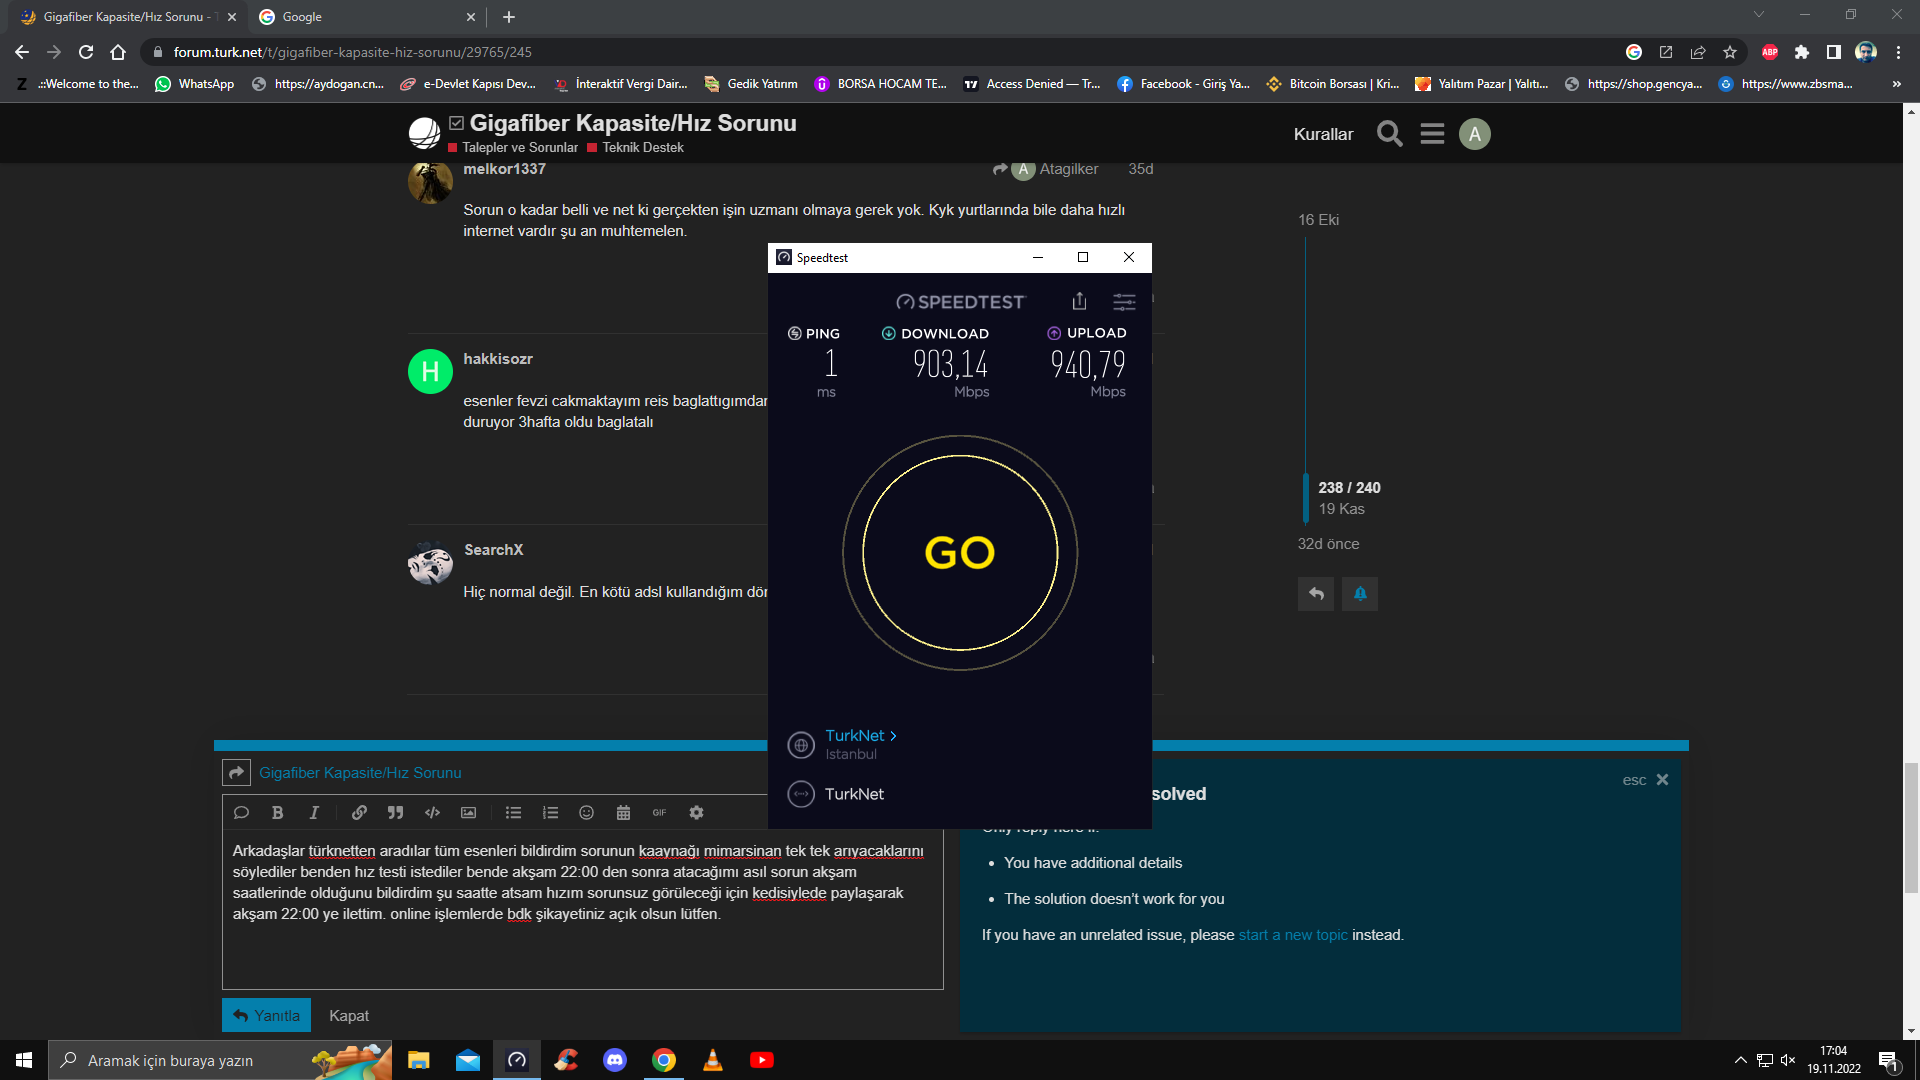Show hidden system tray icons
This screenshot has width=1920, height=1080.
pyautogui.click(x=1740, y=1060)
